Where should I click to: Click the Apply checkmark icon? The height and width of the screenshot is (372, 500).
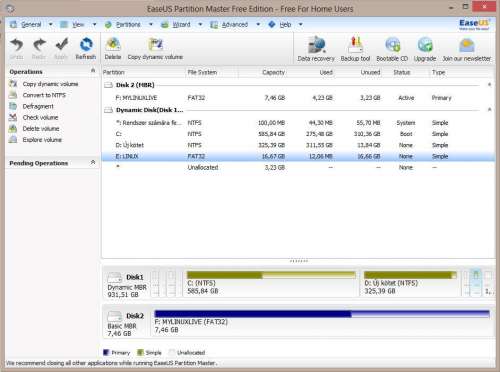point(62,45)
